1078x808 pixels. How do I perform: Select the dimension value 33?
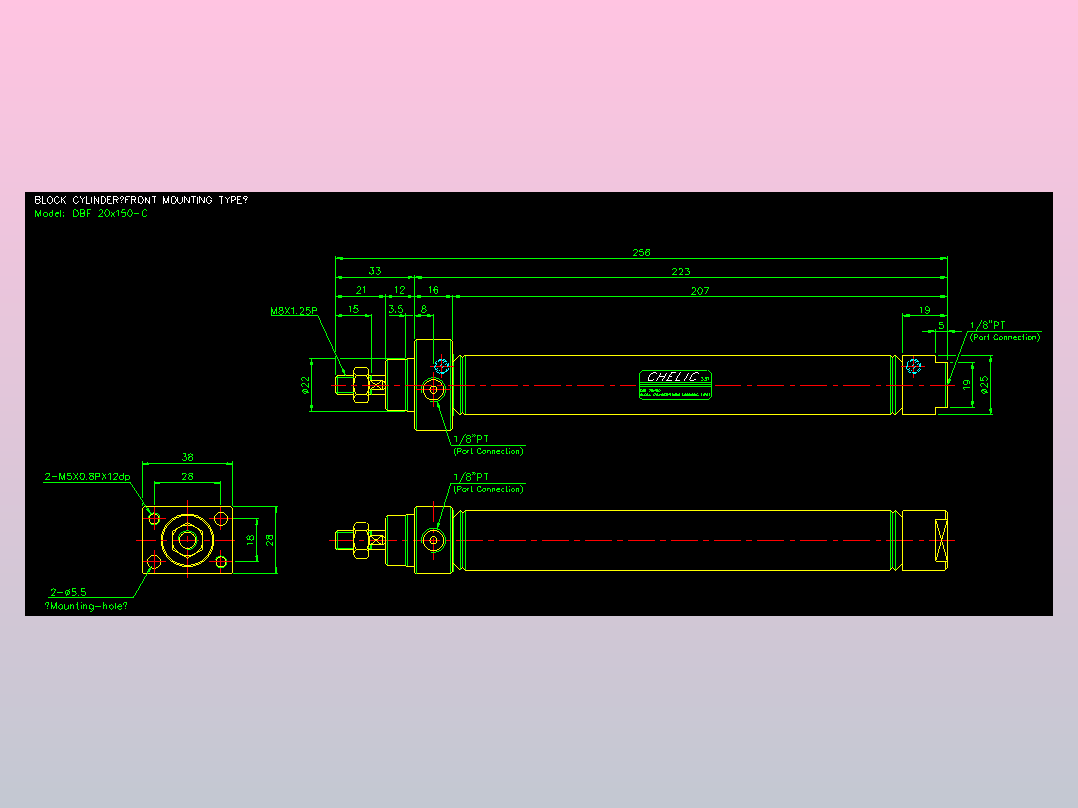tap(375, 271)
